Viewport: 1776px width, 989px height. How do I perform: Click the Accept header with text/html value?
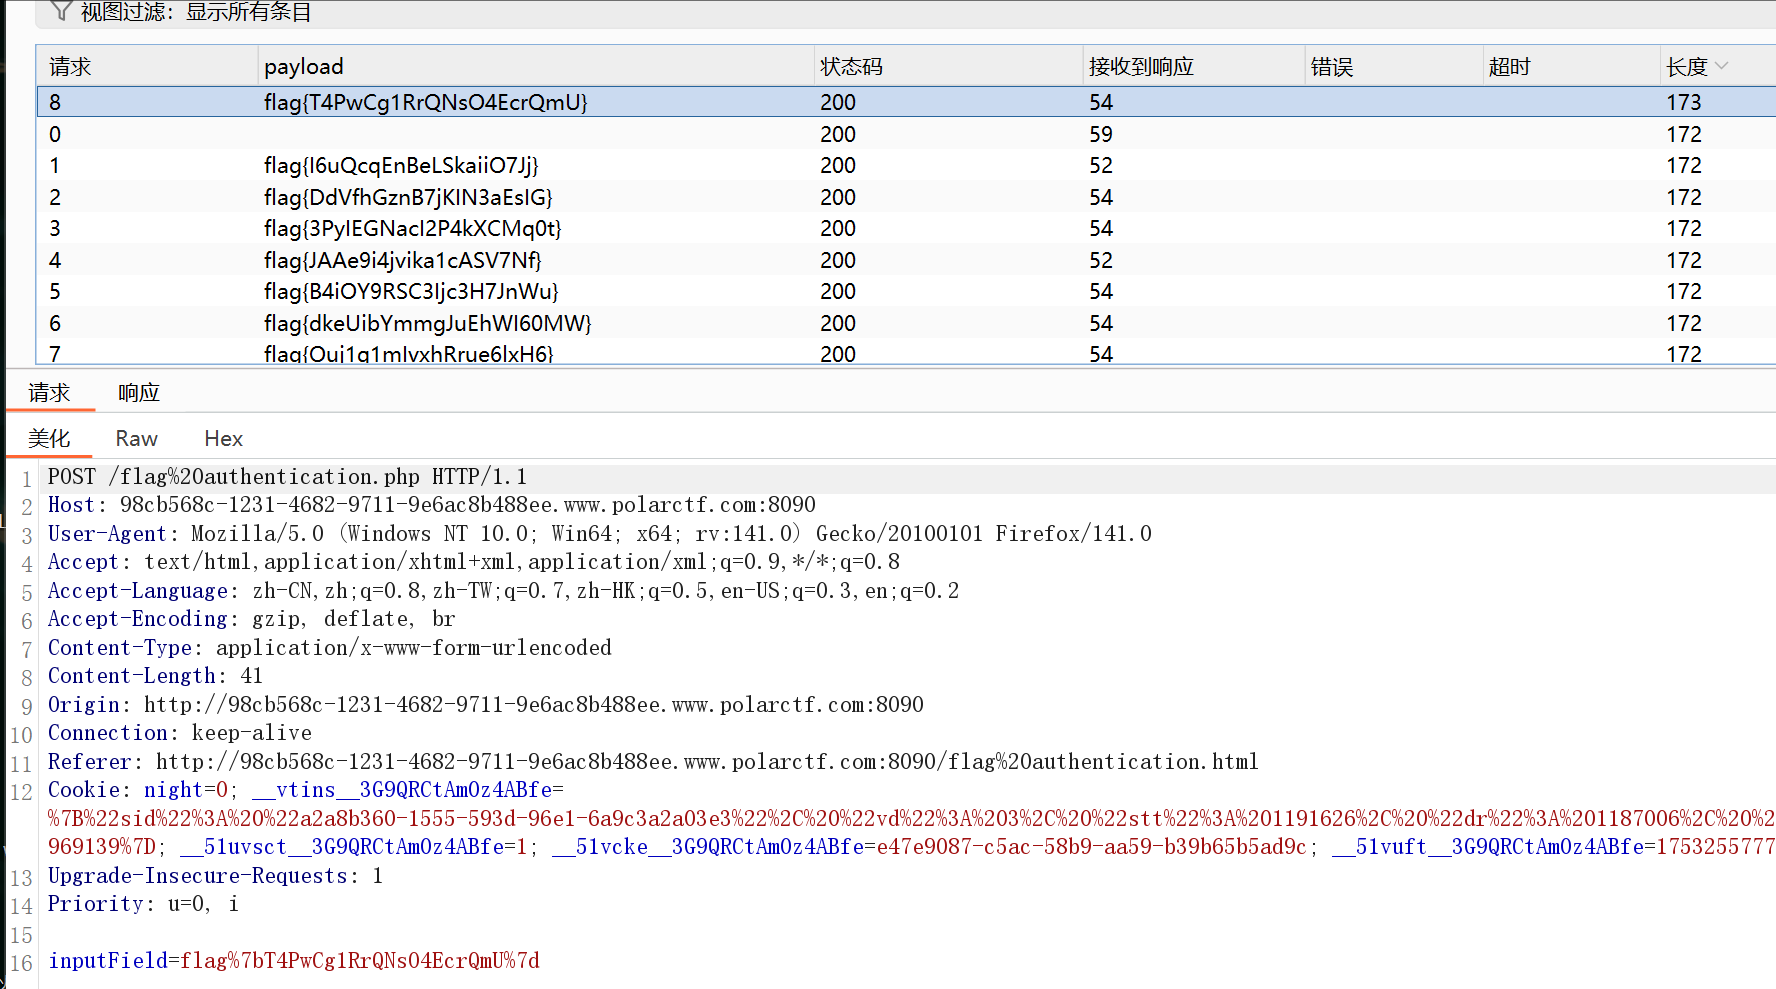click(x=474, y=562)
